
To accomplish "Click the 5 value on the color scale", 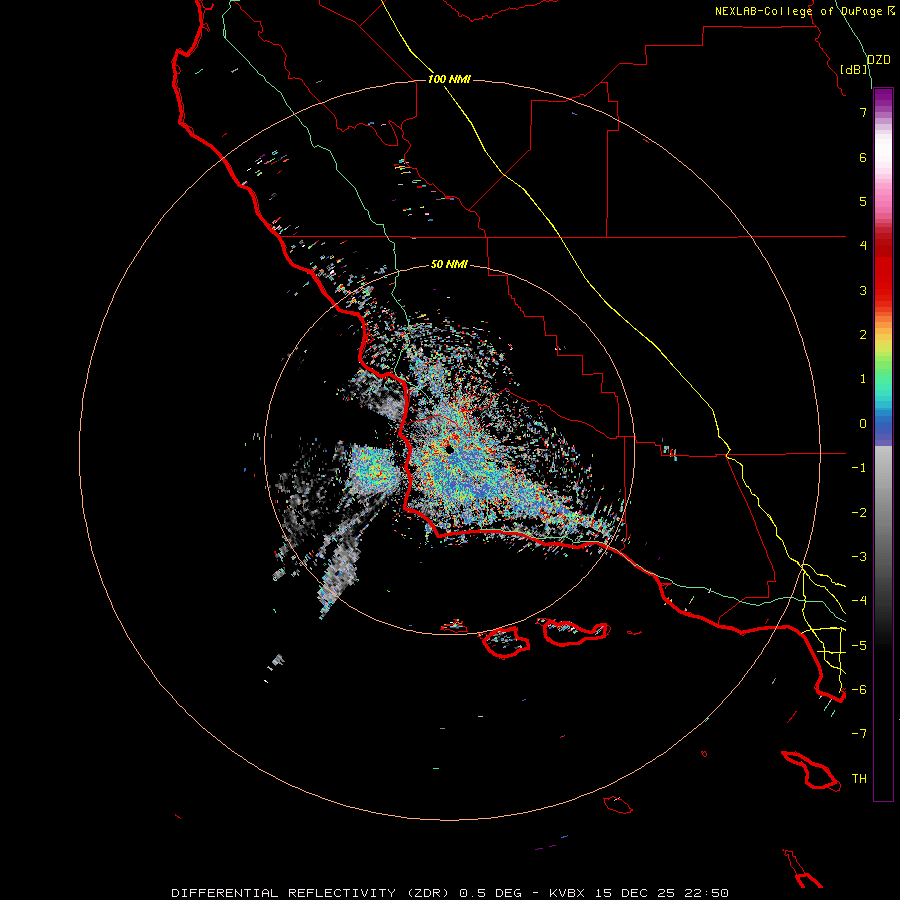I will [x=863, y=201].
